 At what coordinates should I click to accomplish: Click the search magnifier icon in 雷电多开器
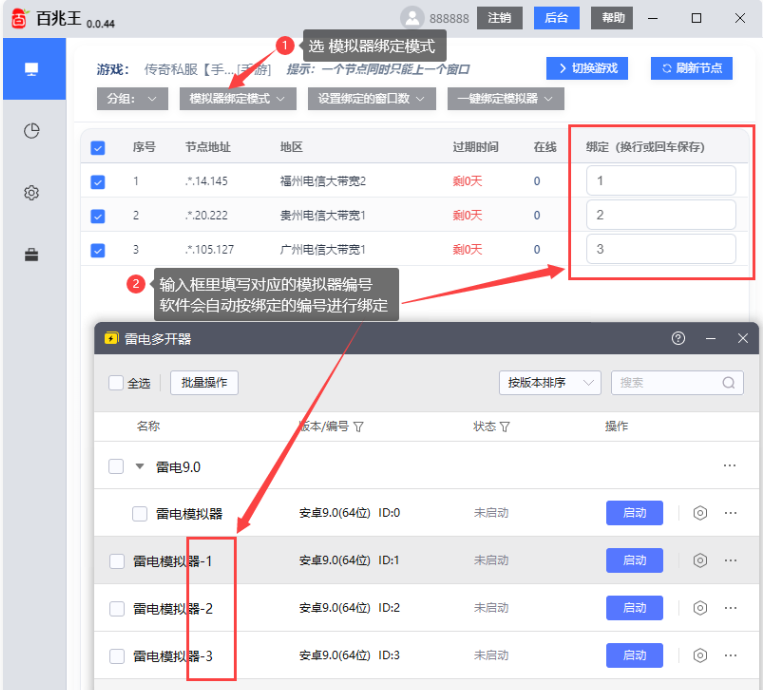point(728,383)
